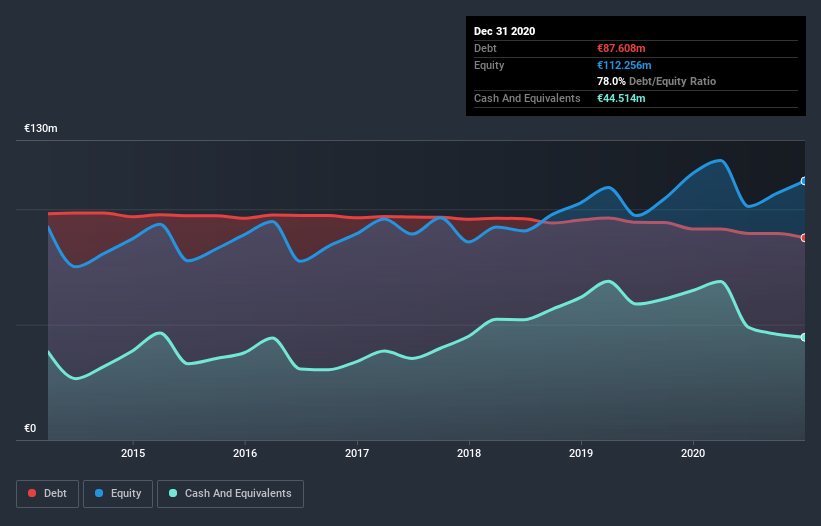821x526 pixels.
Task: Click the red Debt legend dot
Action: coord(32,493)
